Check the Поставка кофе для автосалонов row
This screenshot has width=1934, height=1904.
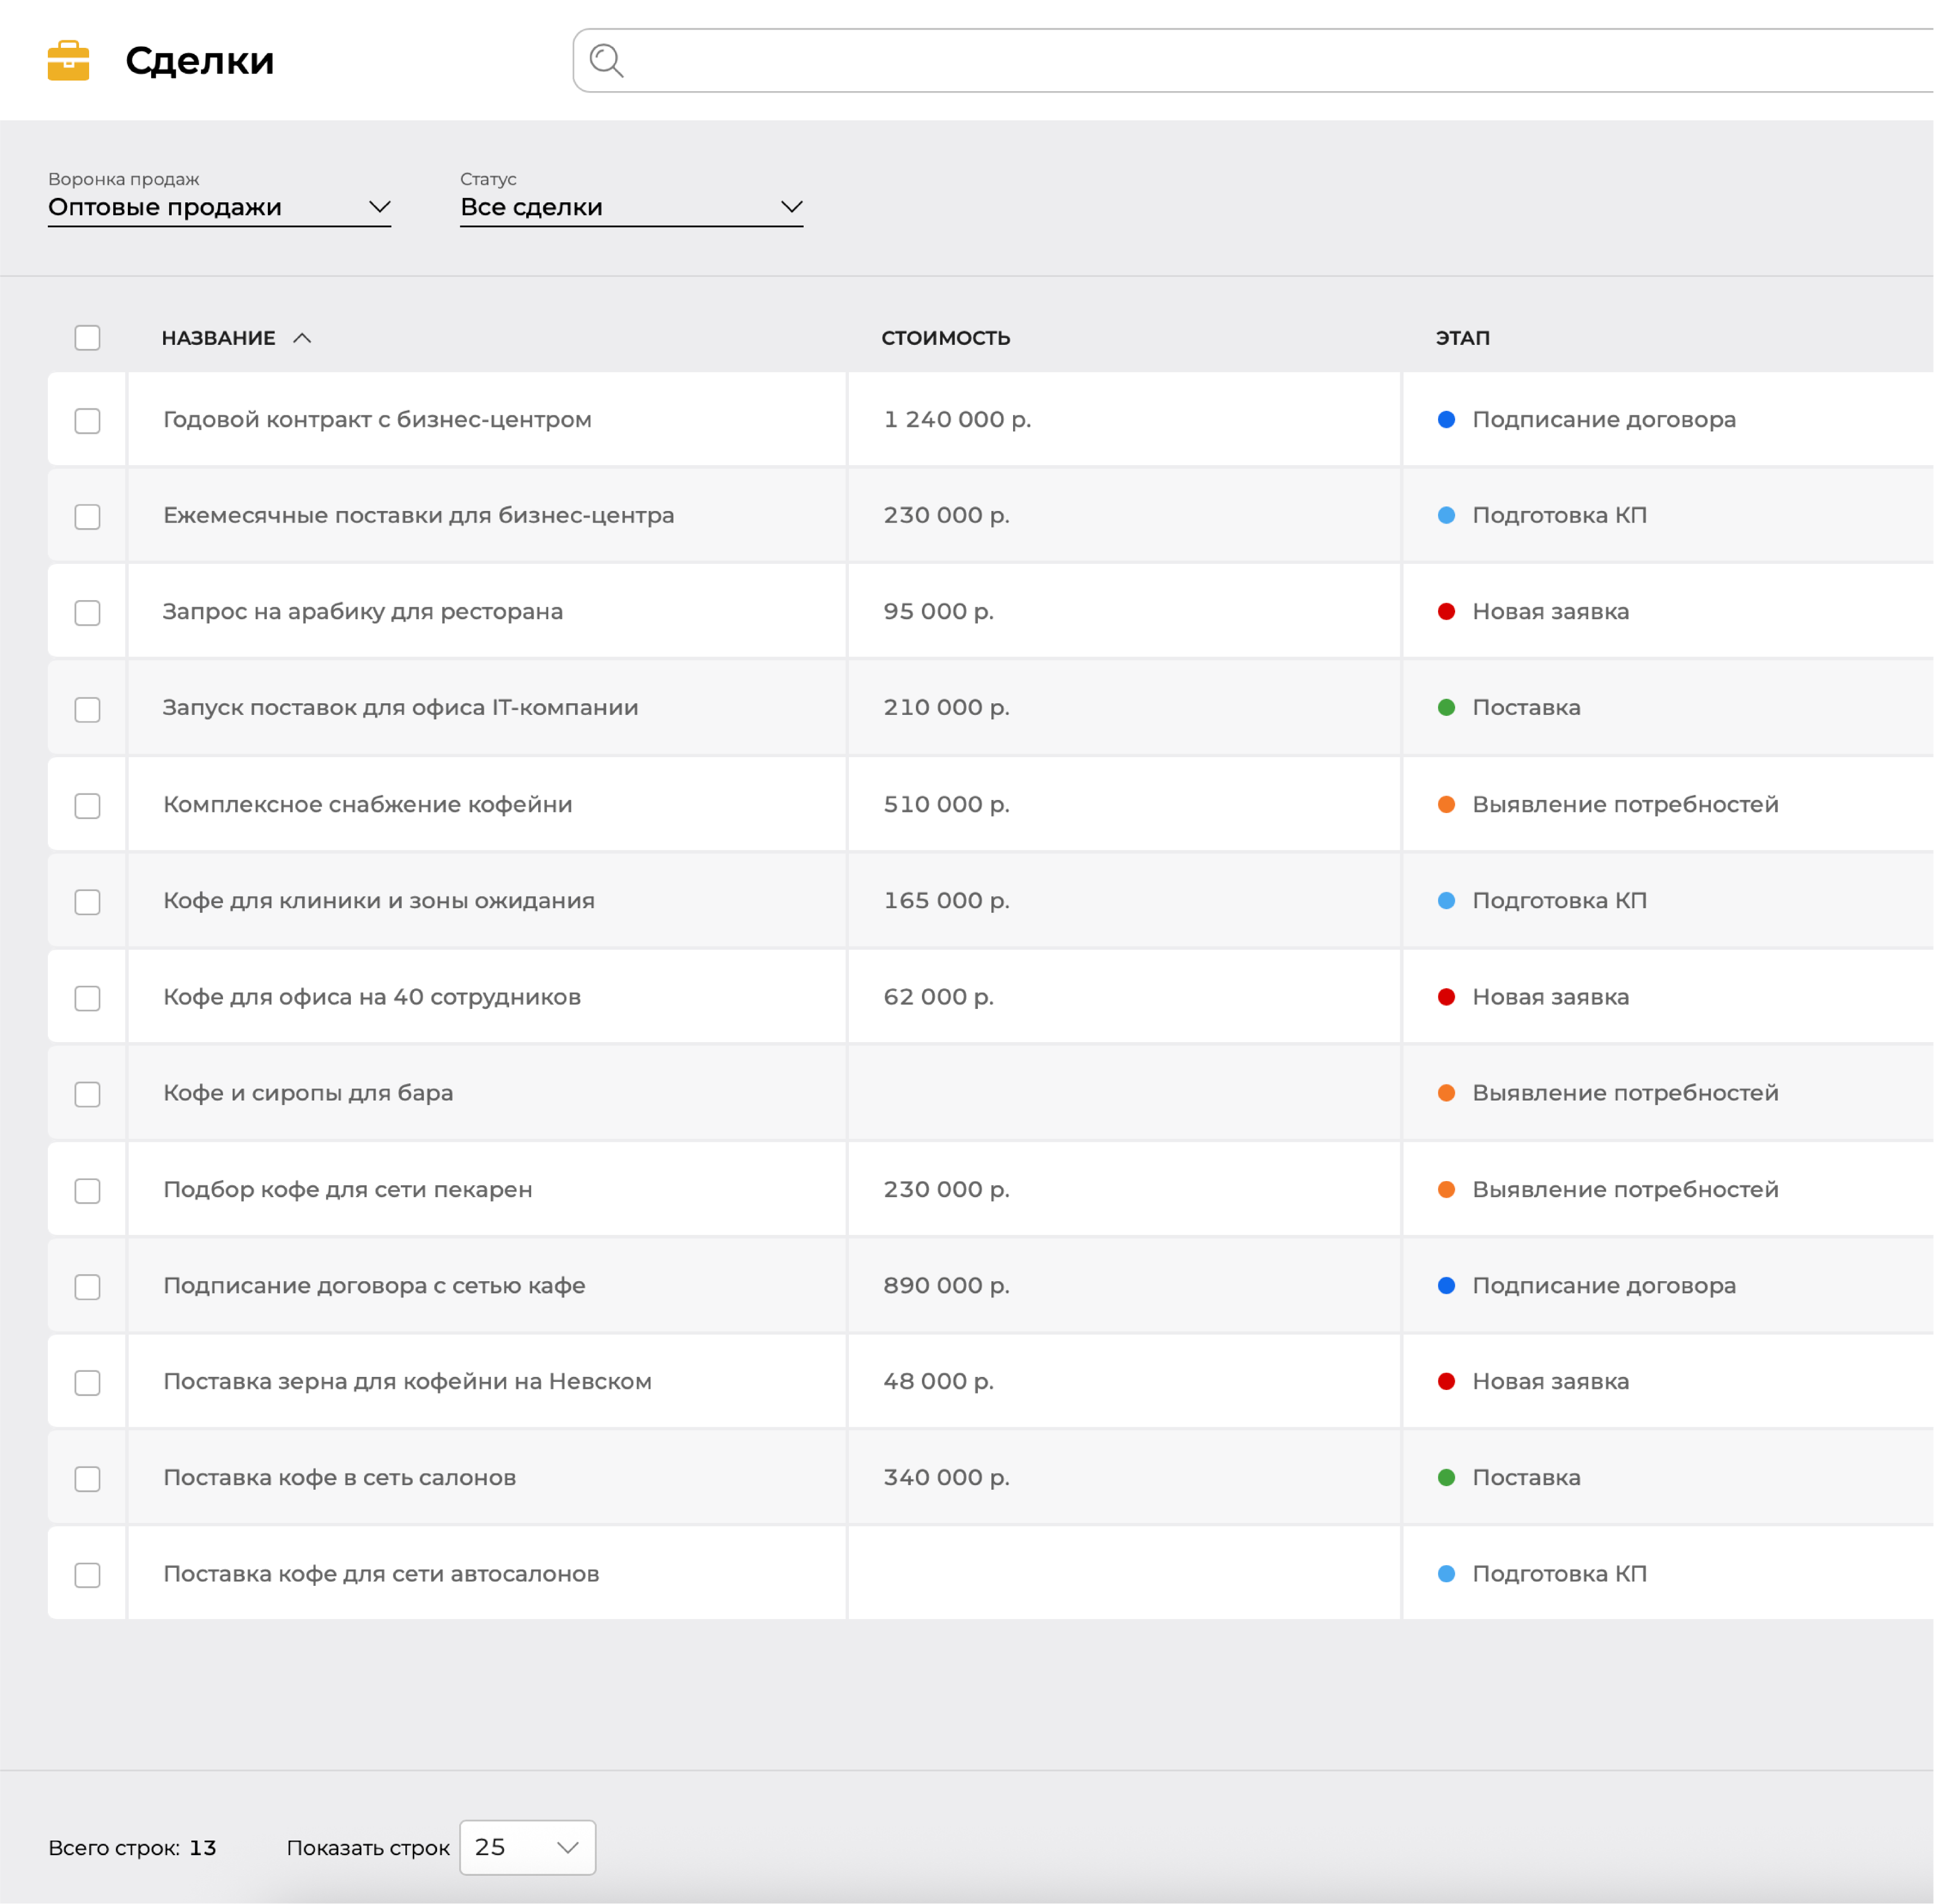click(x=88, y=1574)
